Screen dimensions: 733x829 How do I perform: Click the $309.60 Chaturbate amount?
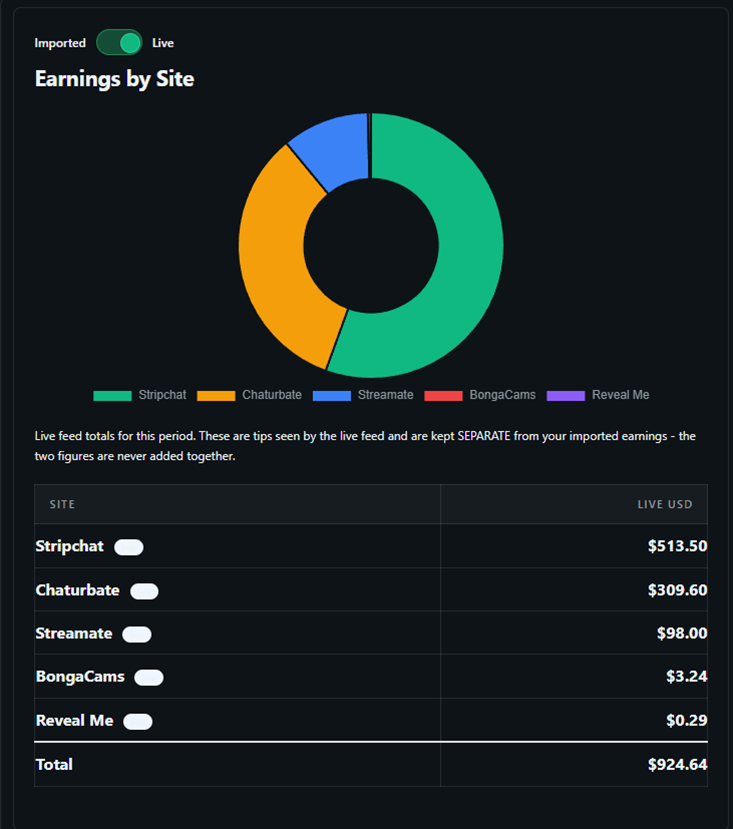[677, 590]
